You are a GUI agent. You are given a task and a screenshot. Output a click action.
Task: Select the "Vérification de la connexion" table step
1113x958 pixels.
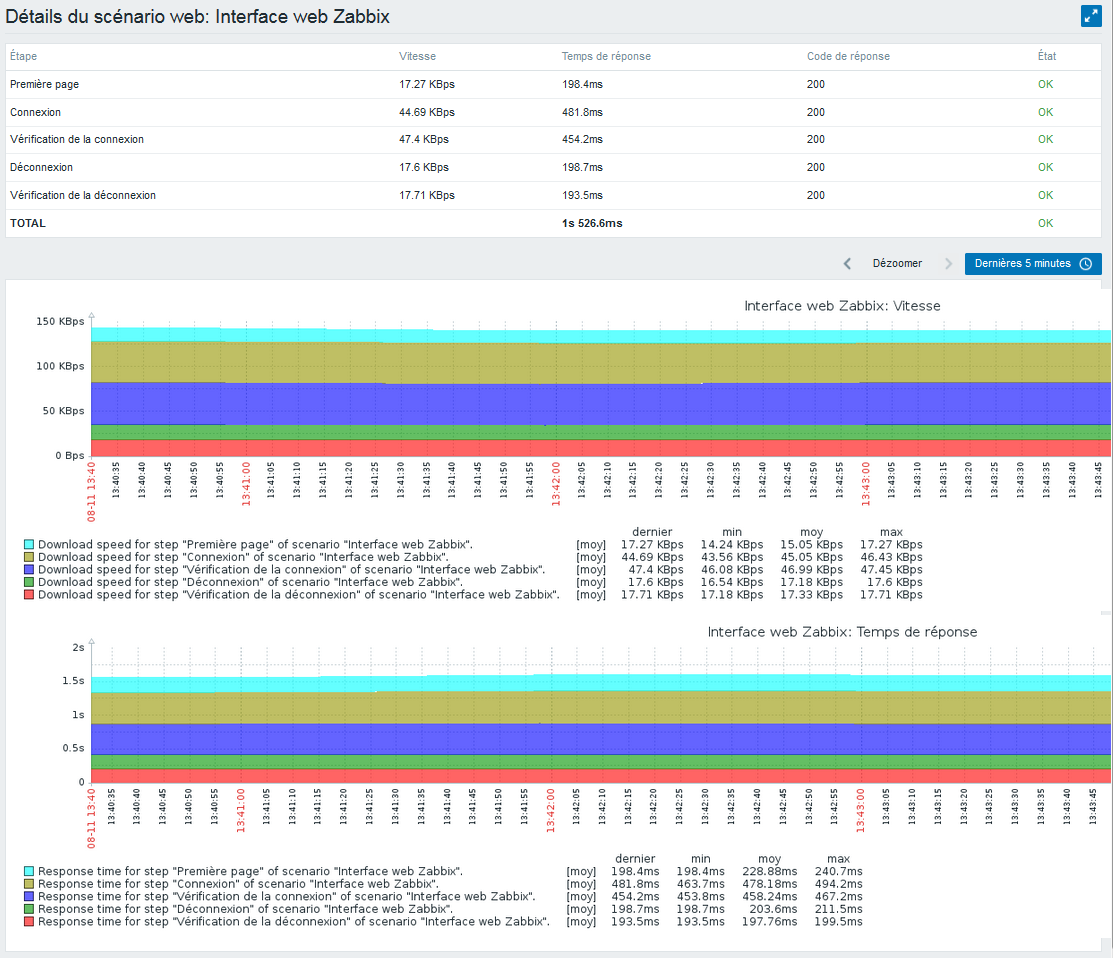pyautogui.click(x=77, y=139)
